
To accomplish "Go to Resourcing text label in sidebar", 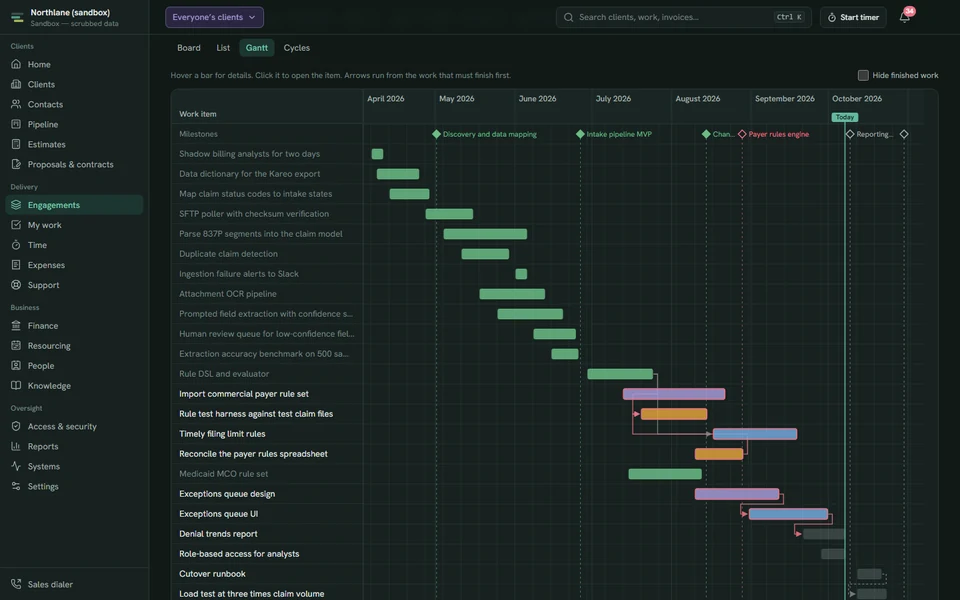I will point(49,345).
